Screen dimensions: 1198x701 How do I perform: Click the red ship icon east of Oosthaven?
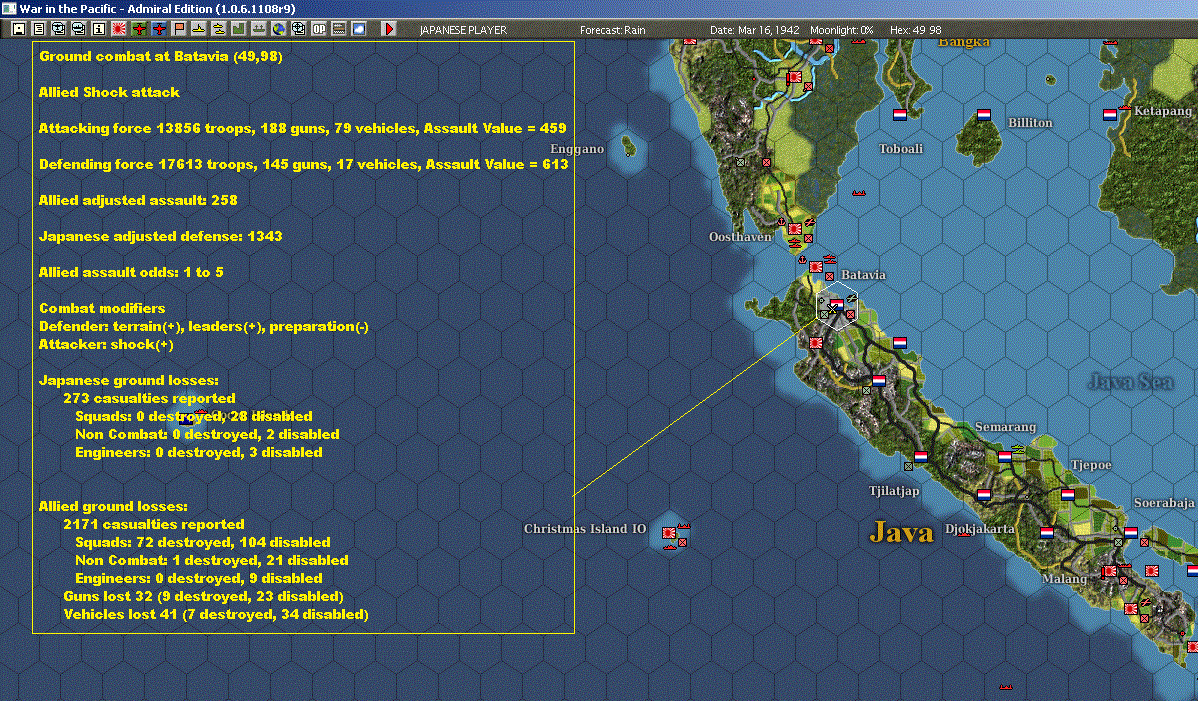[x=859, y=193]
